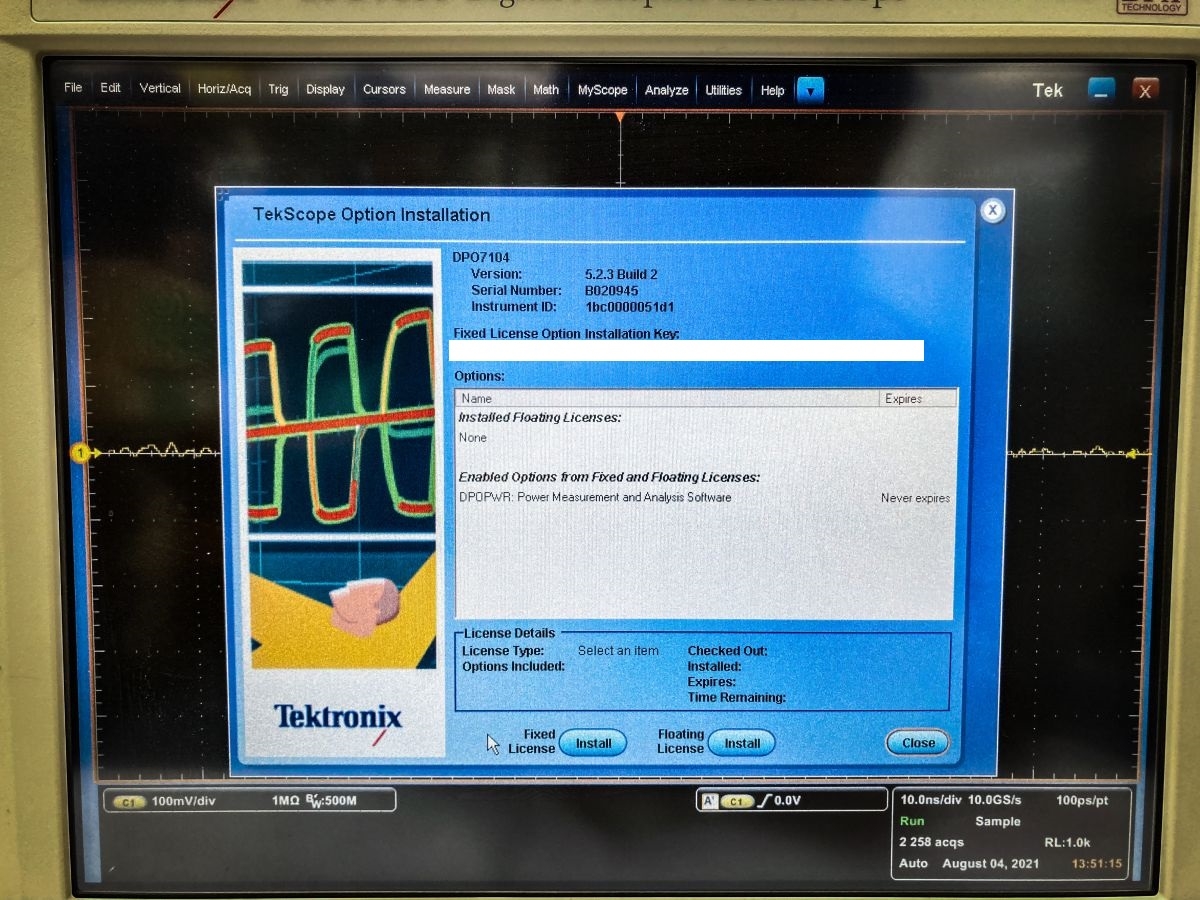The height and width of the screenshot is (900, 1200).
Task: Open the Utilities menu
Action: pos(724,90)
